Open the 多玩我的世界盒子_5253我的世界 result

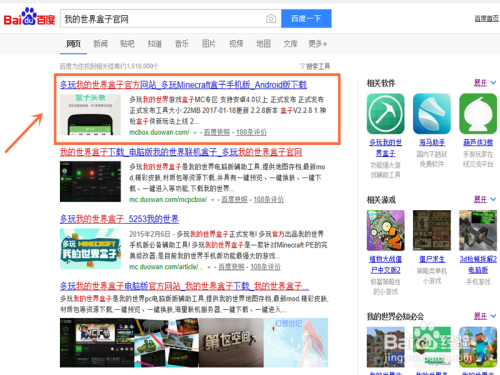[119, 219]
